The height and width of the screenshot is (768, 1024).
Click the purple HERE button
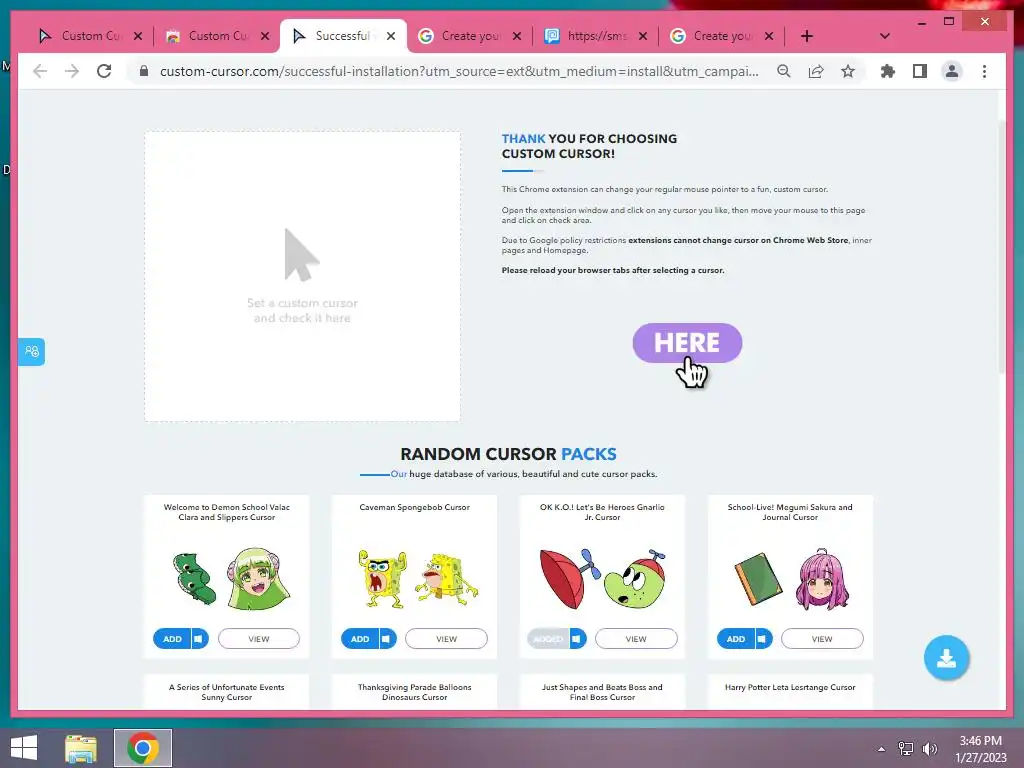click(x=687, y=343)
